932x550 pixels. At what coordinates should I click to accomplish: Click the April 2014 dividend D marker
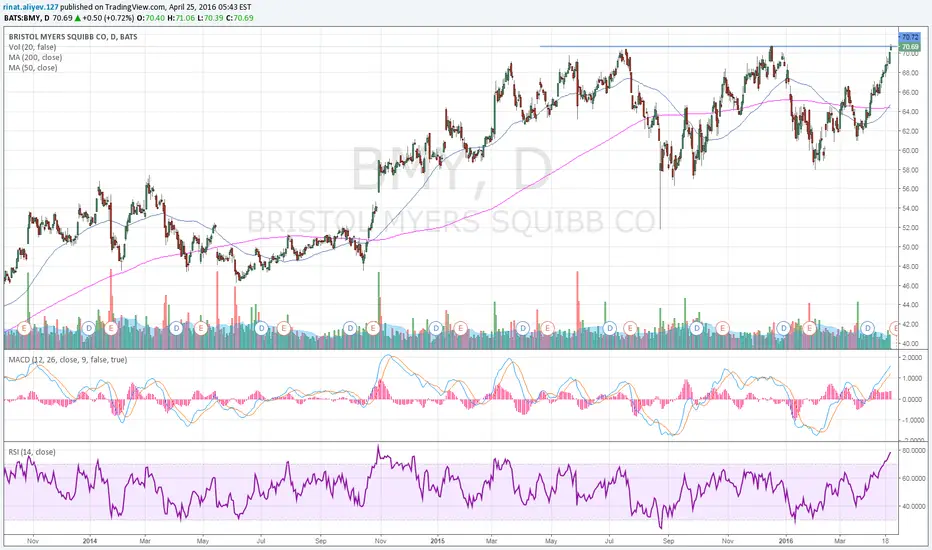(x=176, y=328)
